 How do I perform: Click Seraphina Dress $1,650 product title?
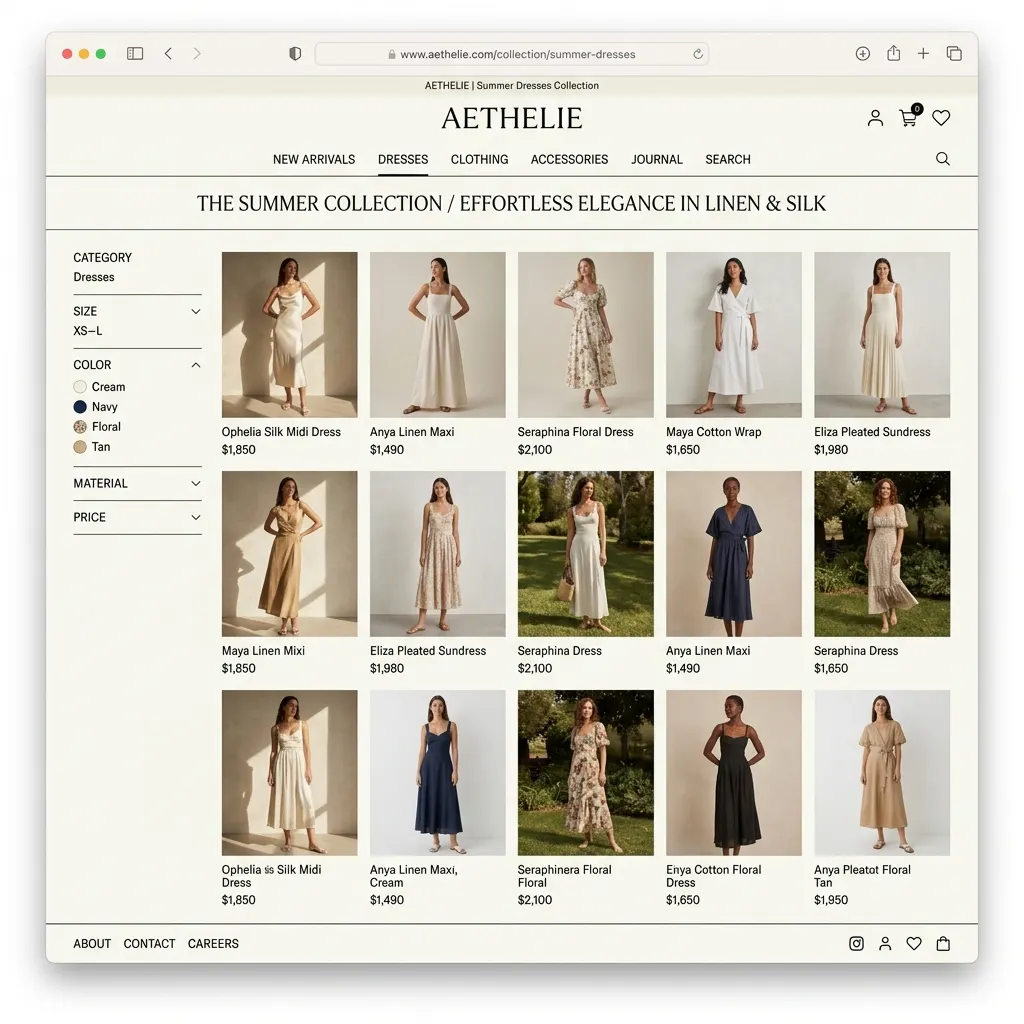[x=856, y=650]
